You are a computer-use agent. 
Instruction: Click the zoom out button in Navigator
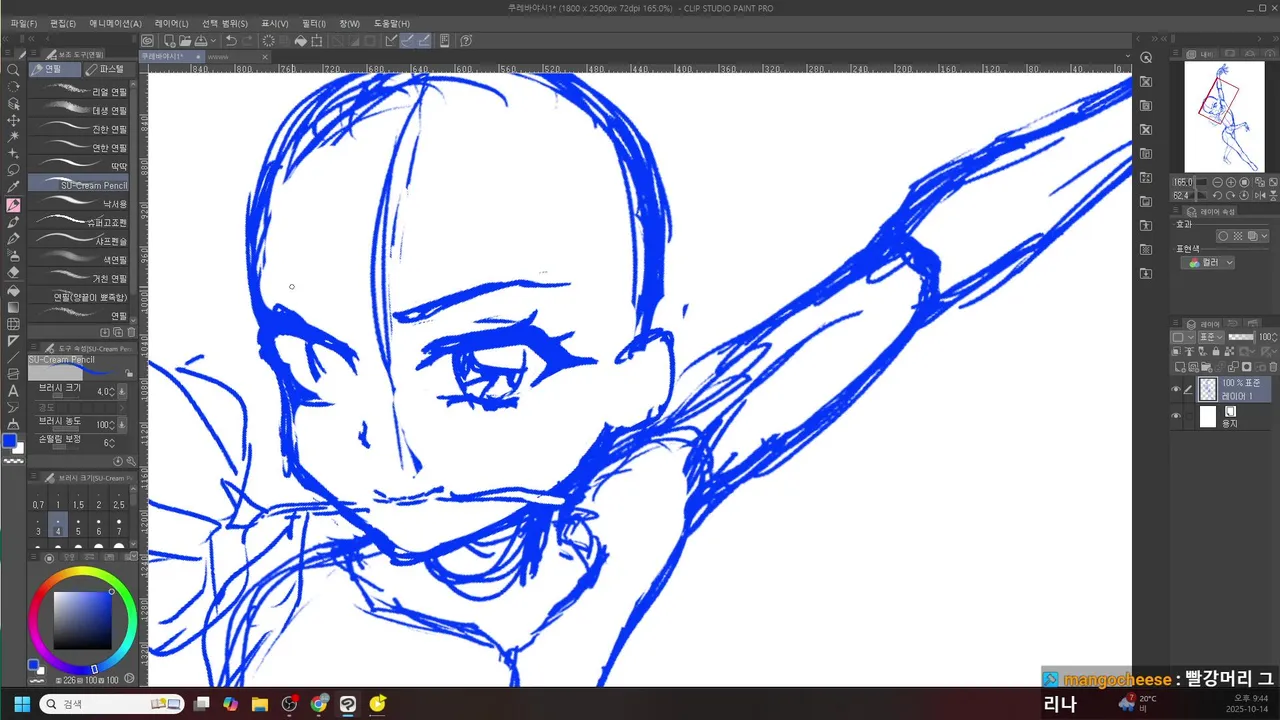1218,183
